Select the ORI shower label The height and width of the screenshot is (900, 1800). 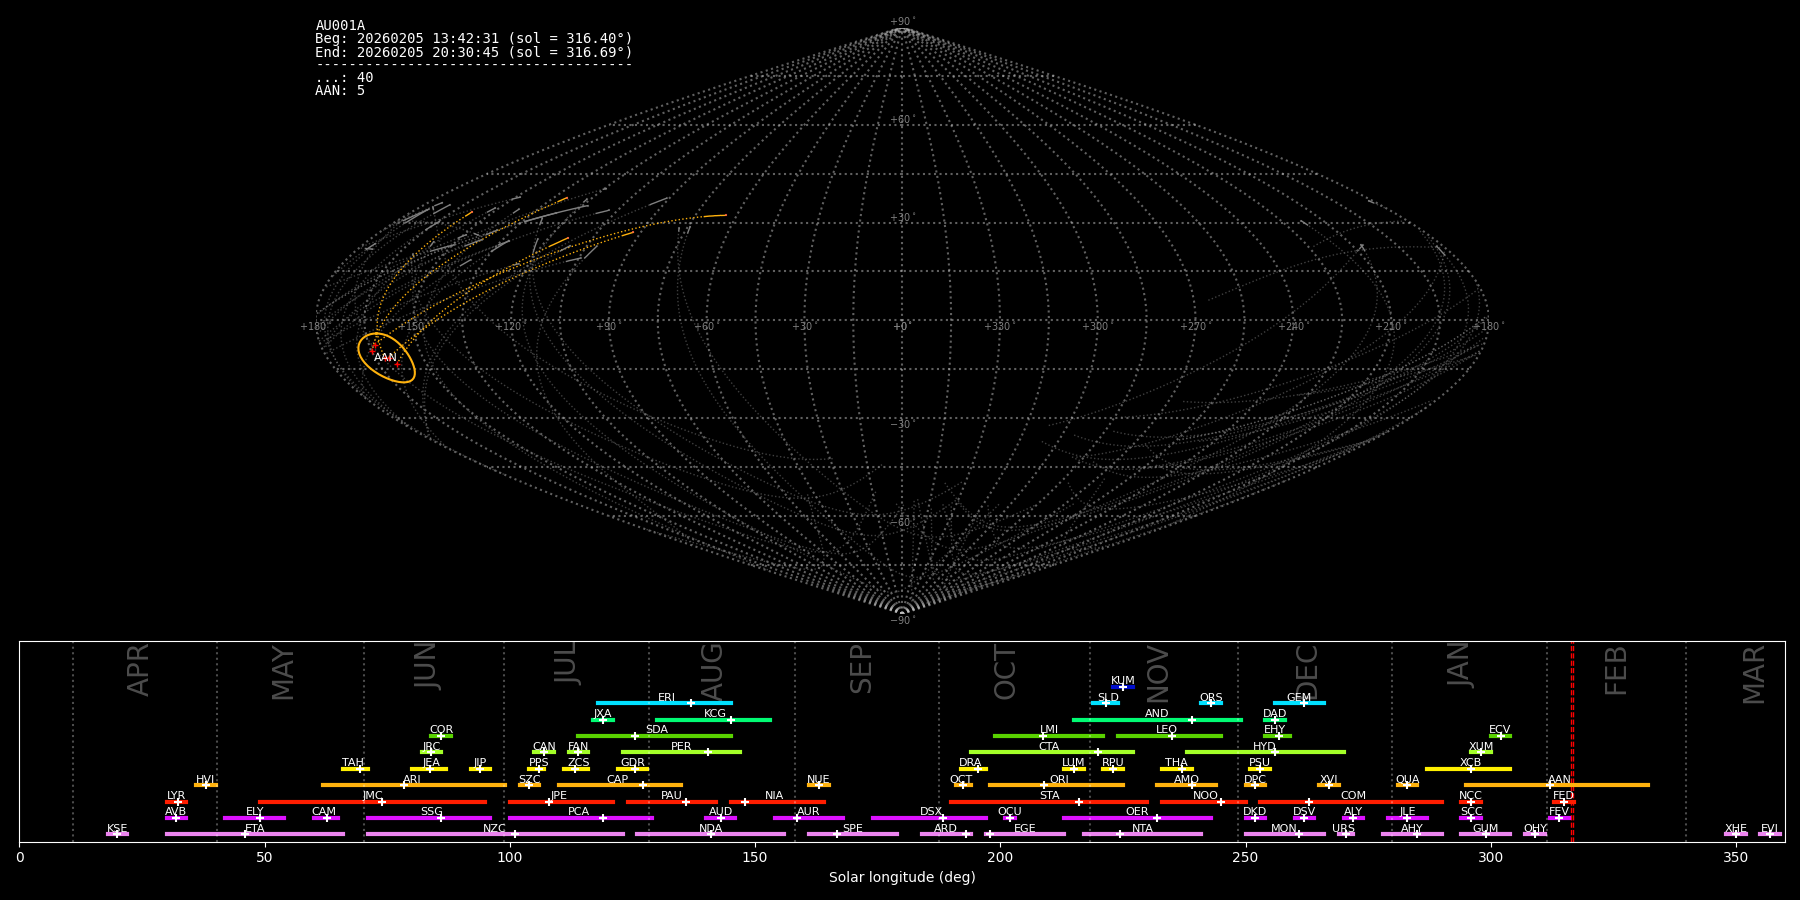coord(1059,780)
